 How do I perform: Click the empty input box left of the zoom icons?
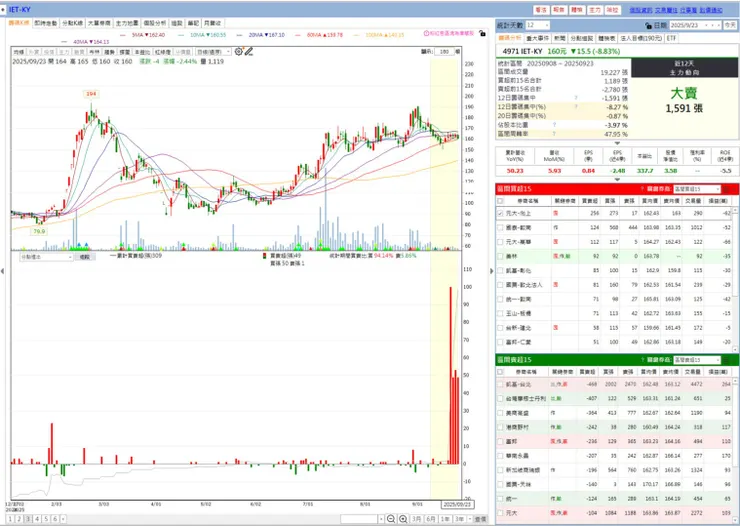click(360, 519)
